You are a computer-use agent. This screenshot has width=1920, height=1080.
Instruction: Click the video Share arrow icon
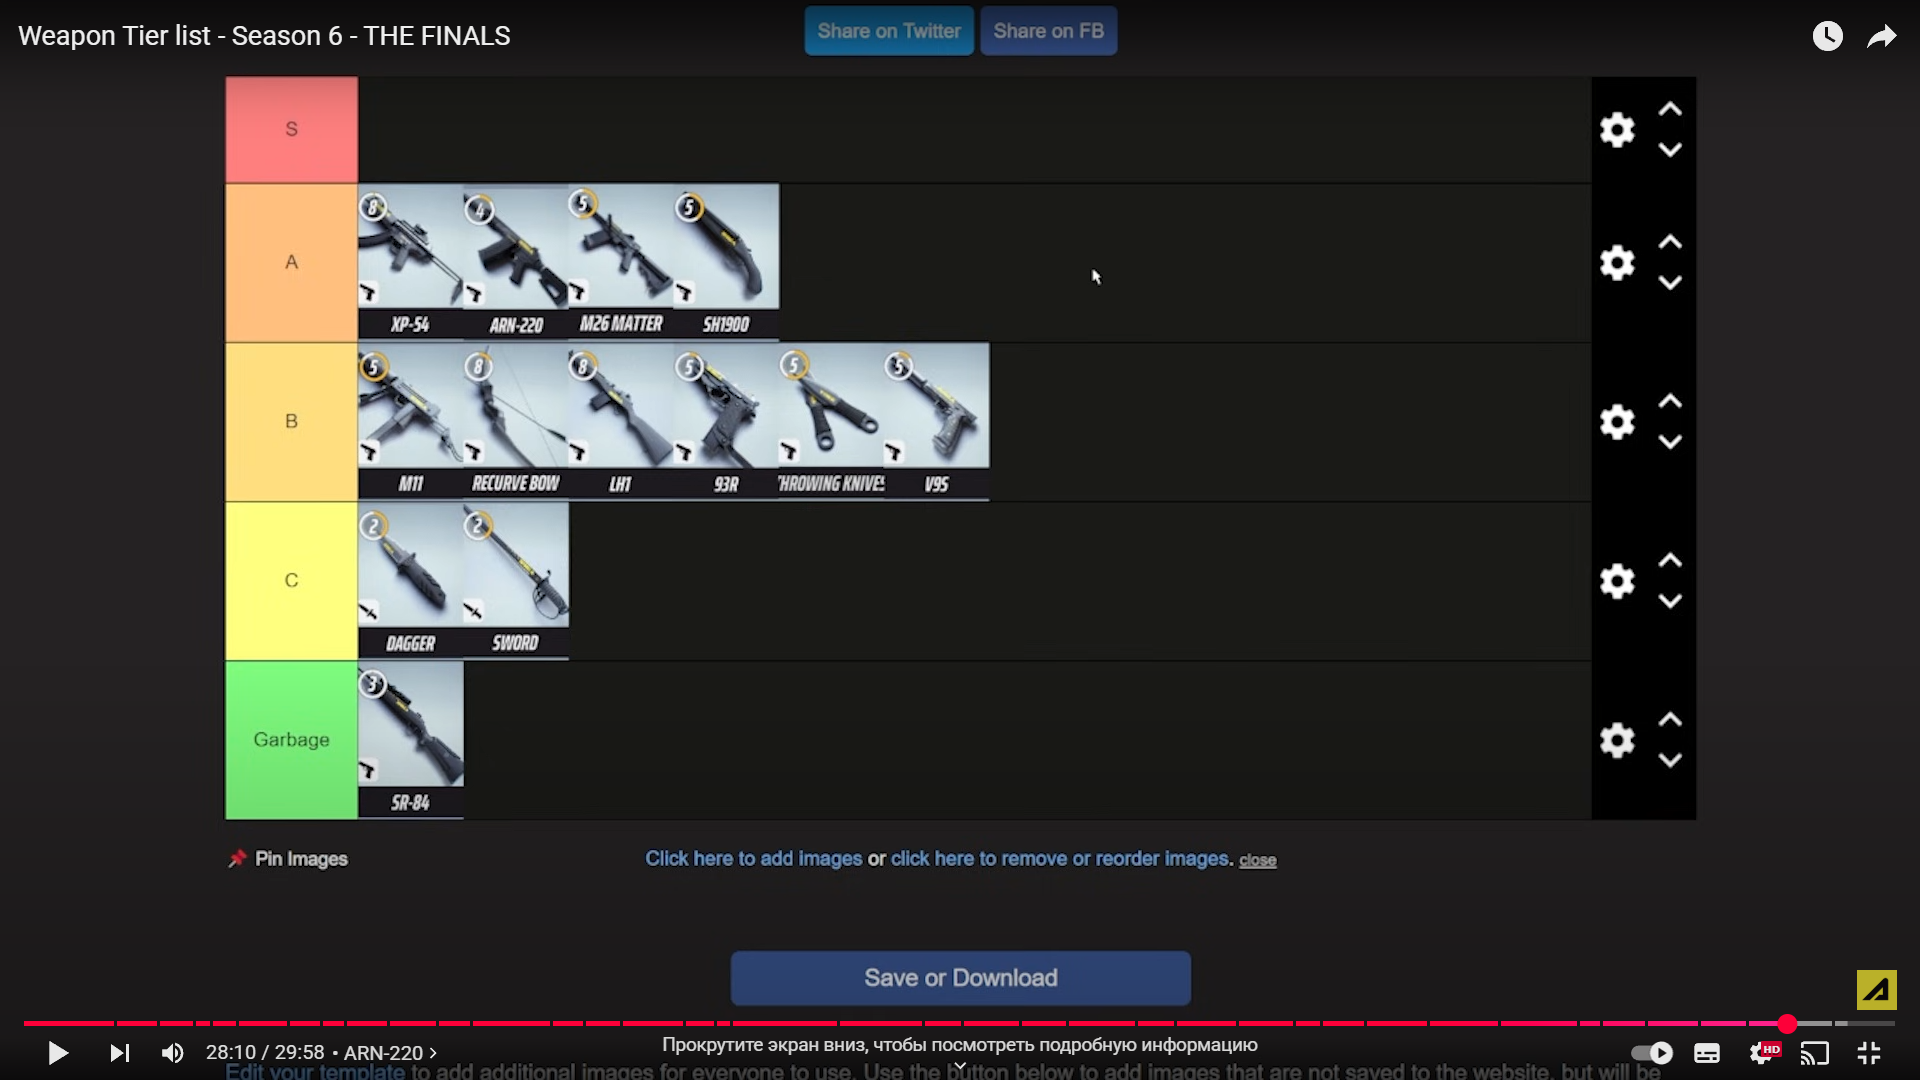(x=1882, y=37)
